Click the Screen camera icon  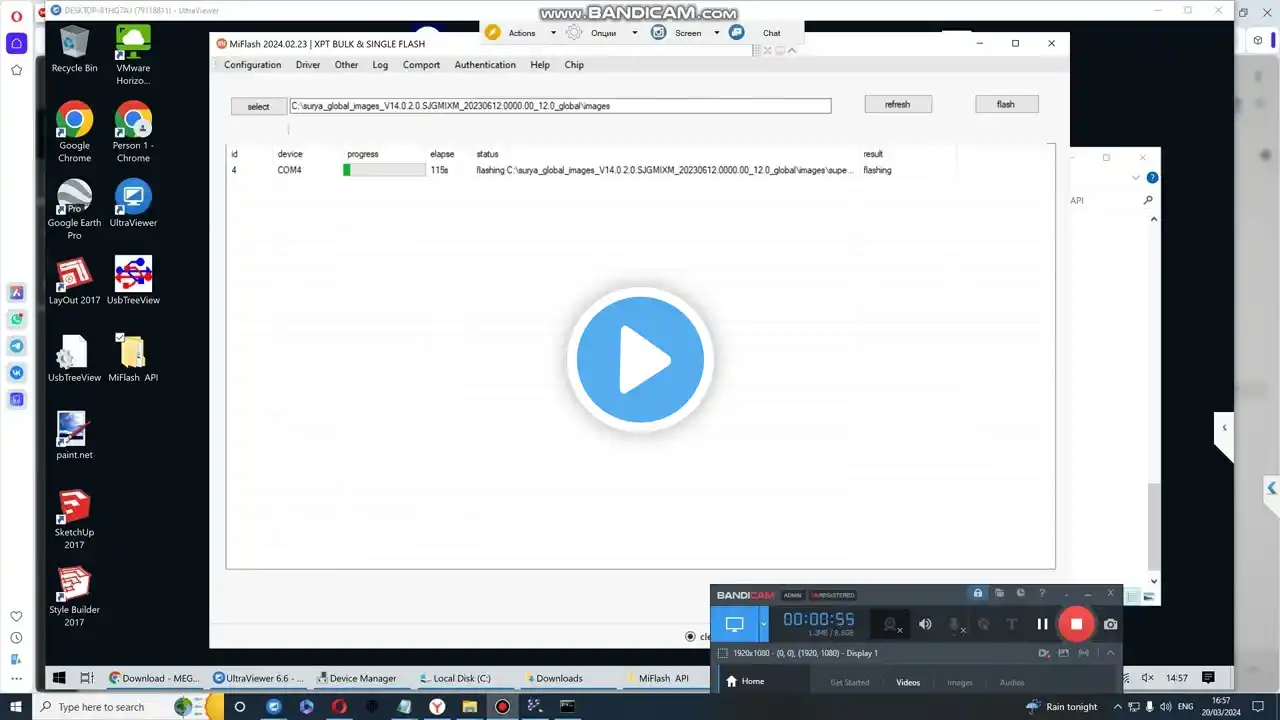(658, 32)
